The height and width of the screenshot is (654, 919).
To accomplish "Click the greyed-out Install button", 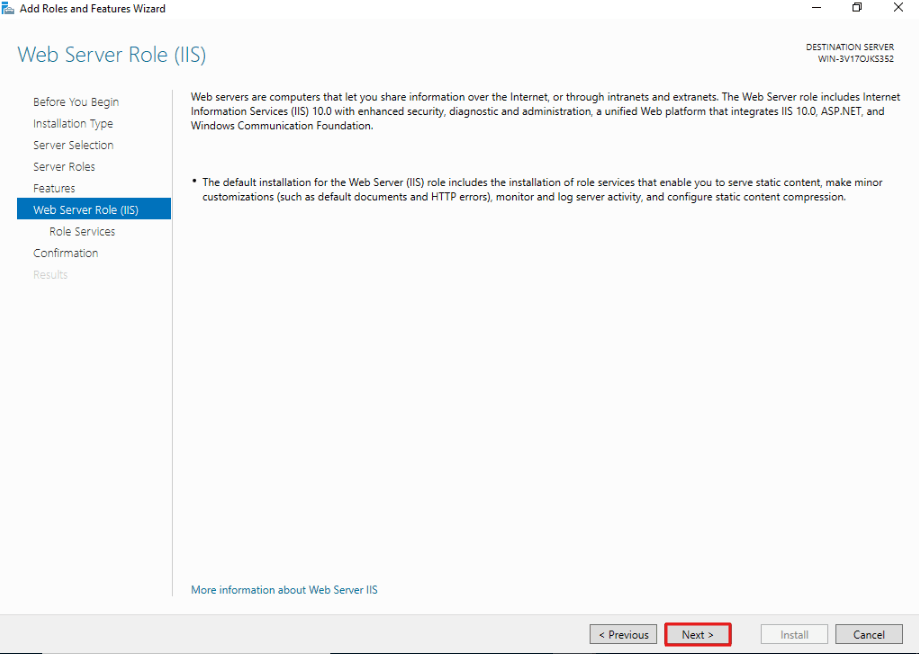I will point(794,635).
